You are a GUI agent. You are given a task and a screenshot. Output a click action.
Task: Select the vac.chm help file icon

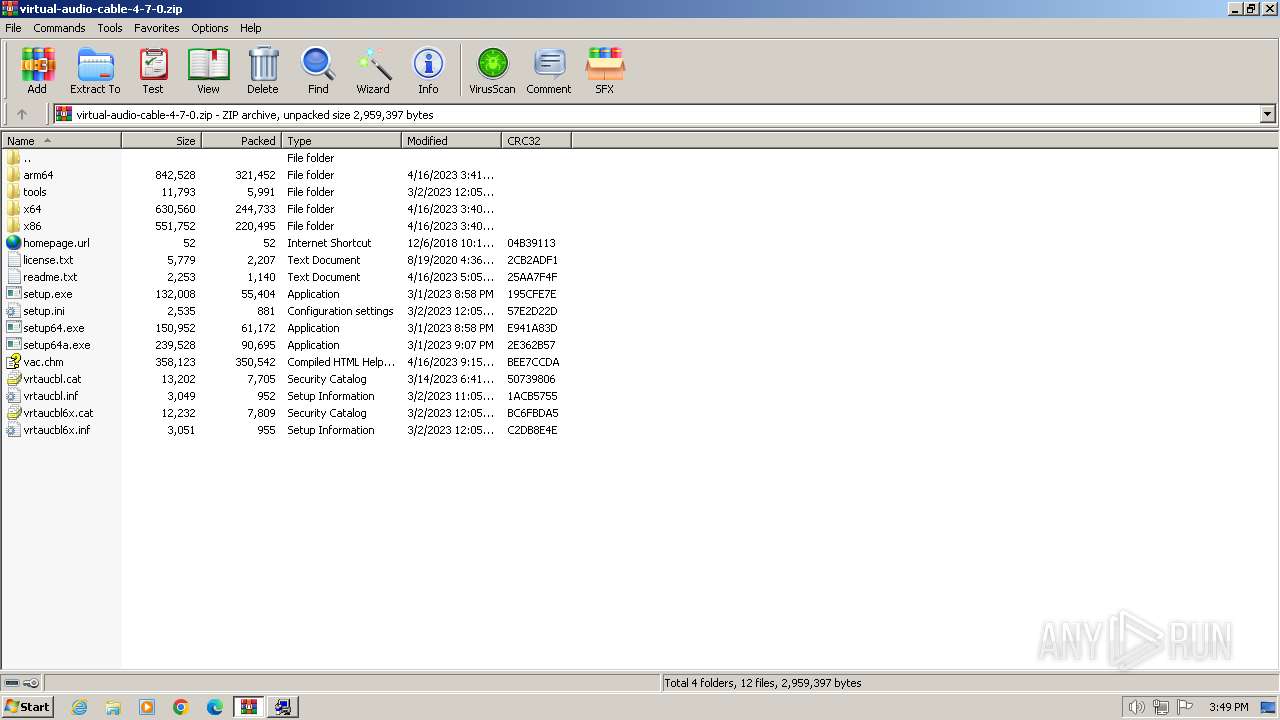coord(13,362)
